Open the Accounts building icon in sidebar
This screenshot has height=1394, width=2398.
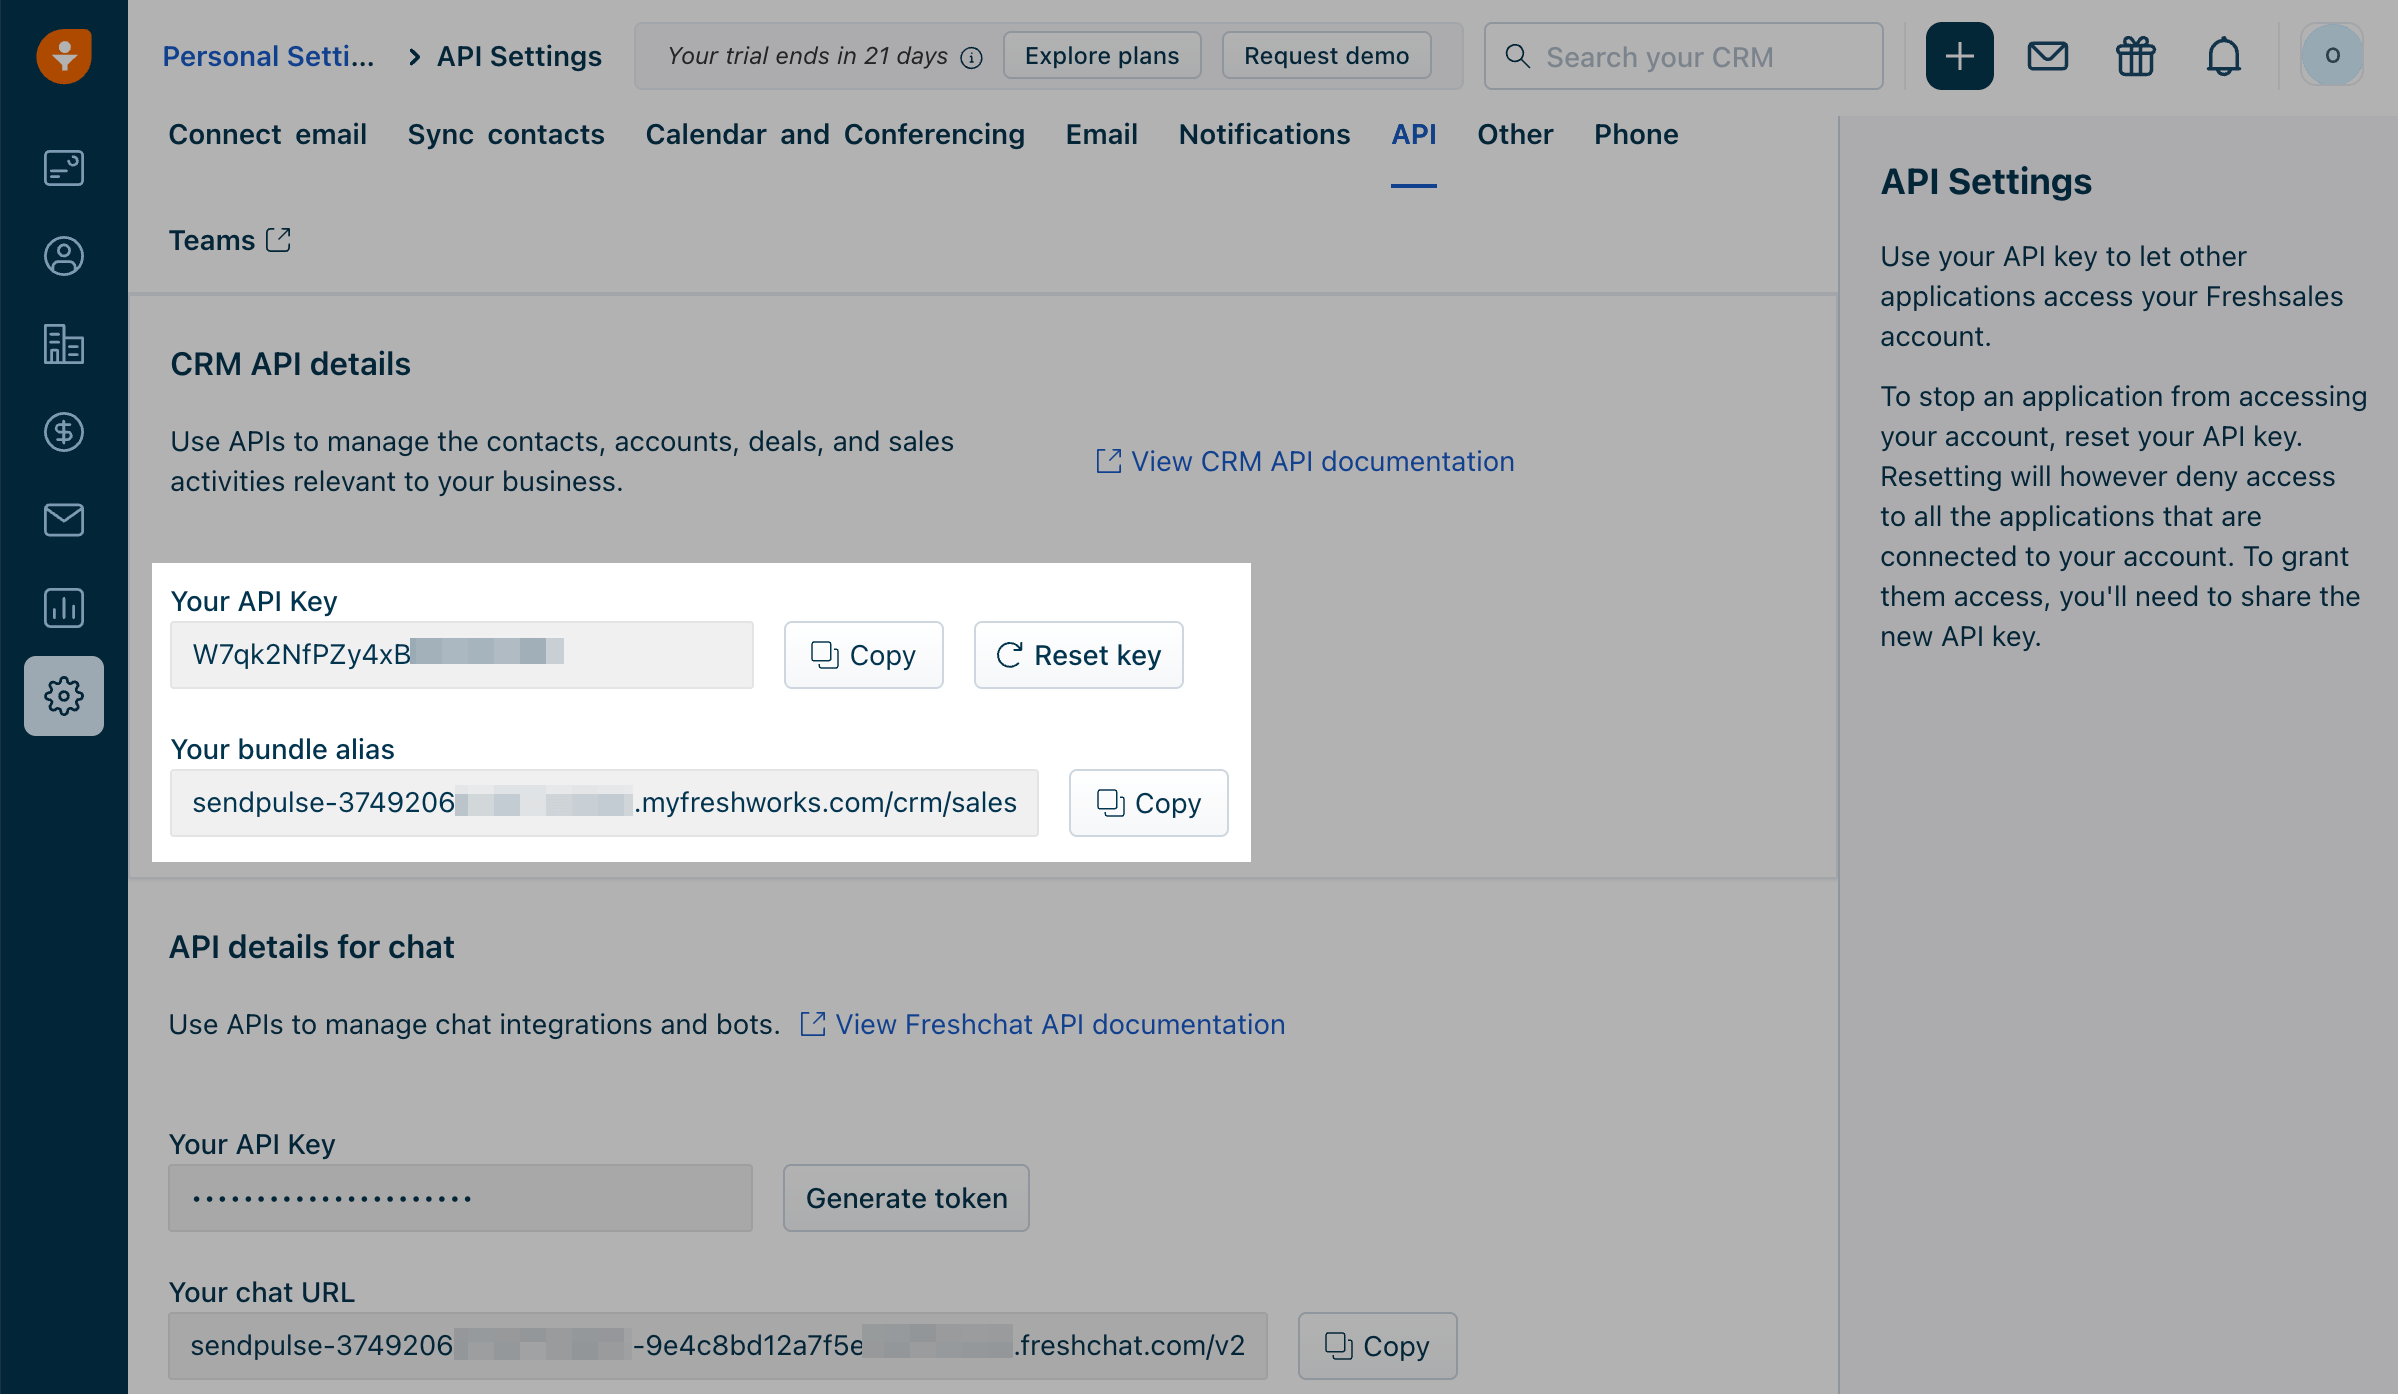point(64,344)
